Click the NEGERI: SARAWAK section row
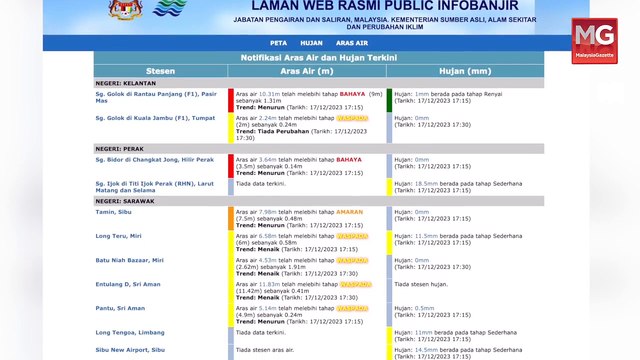Screen dimensions: 640x360 click(319, 201)
